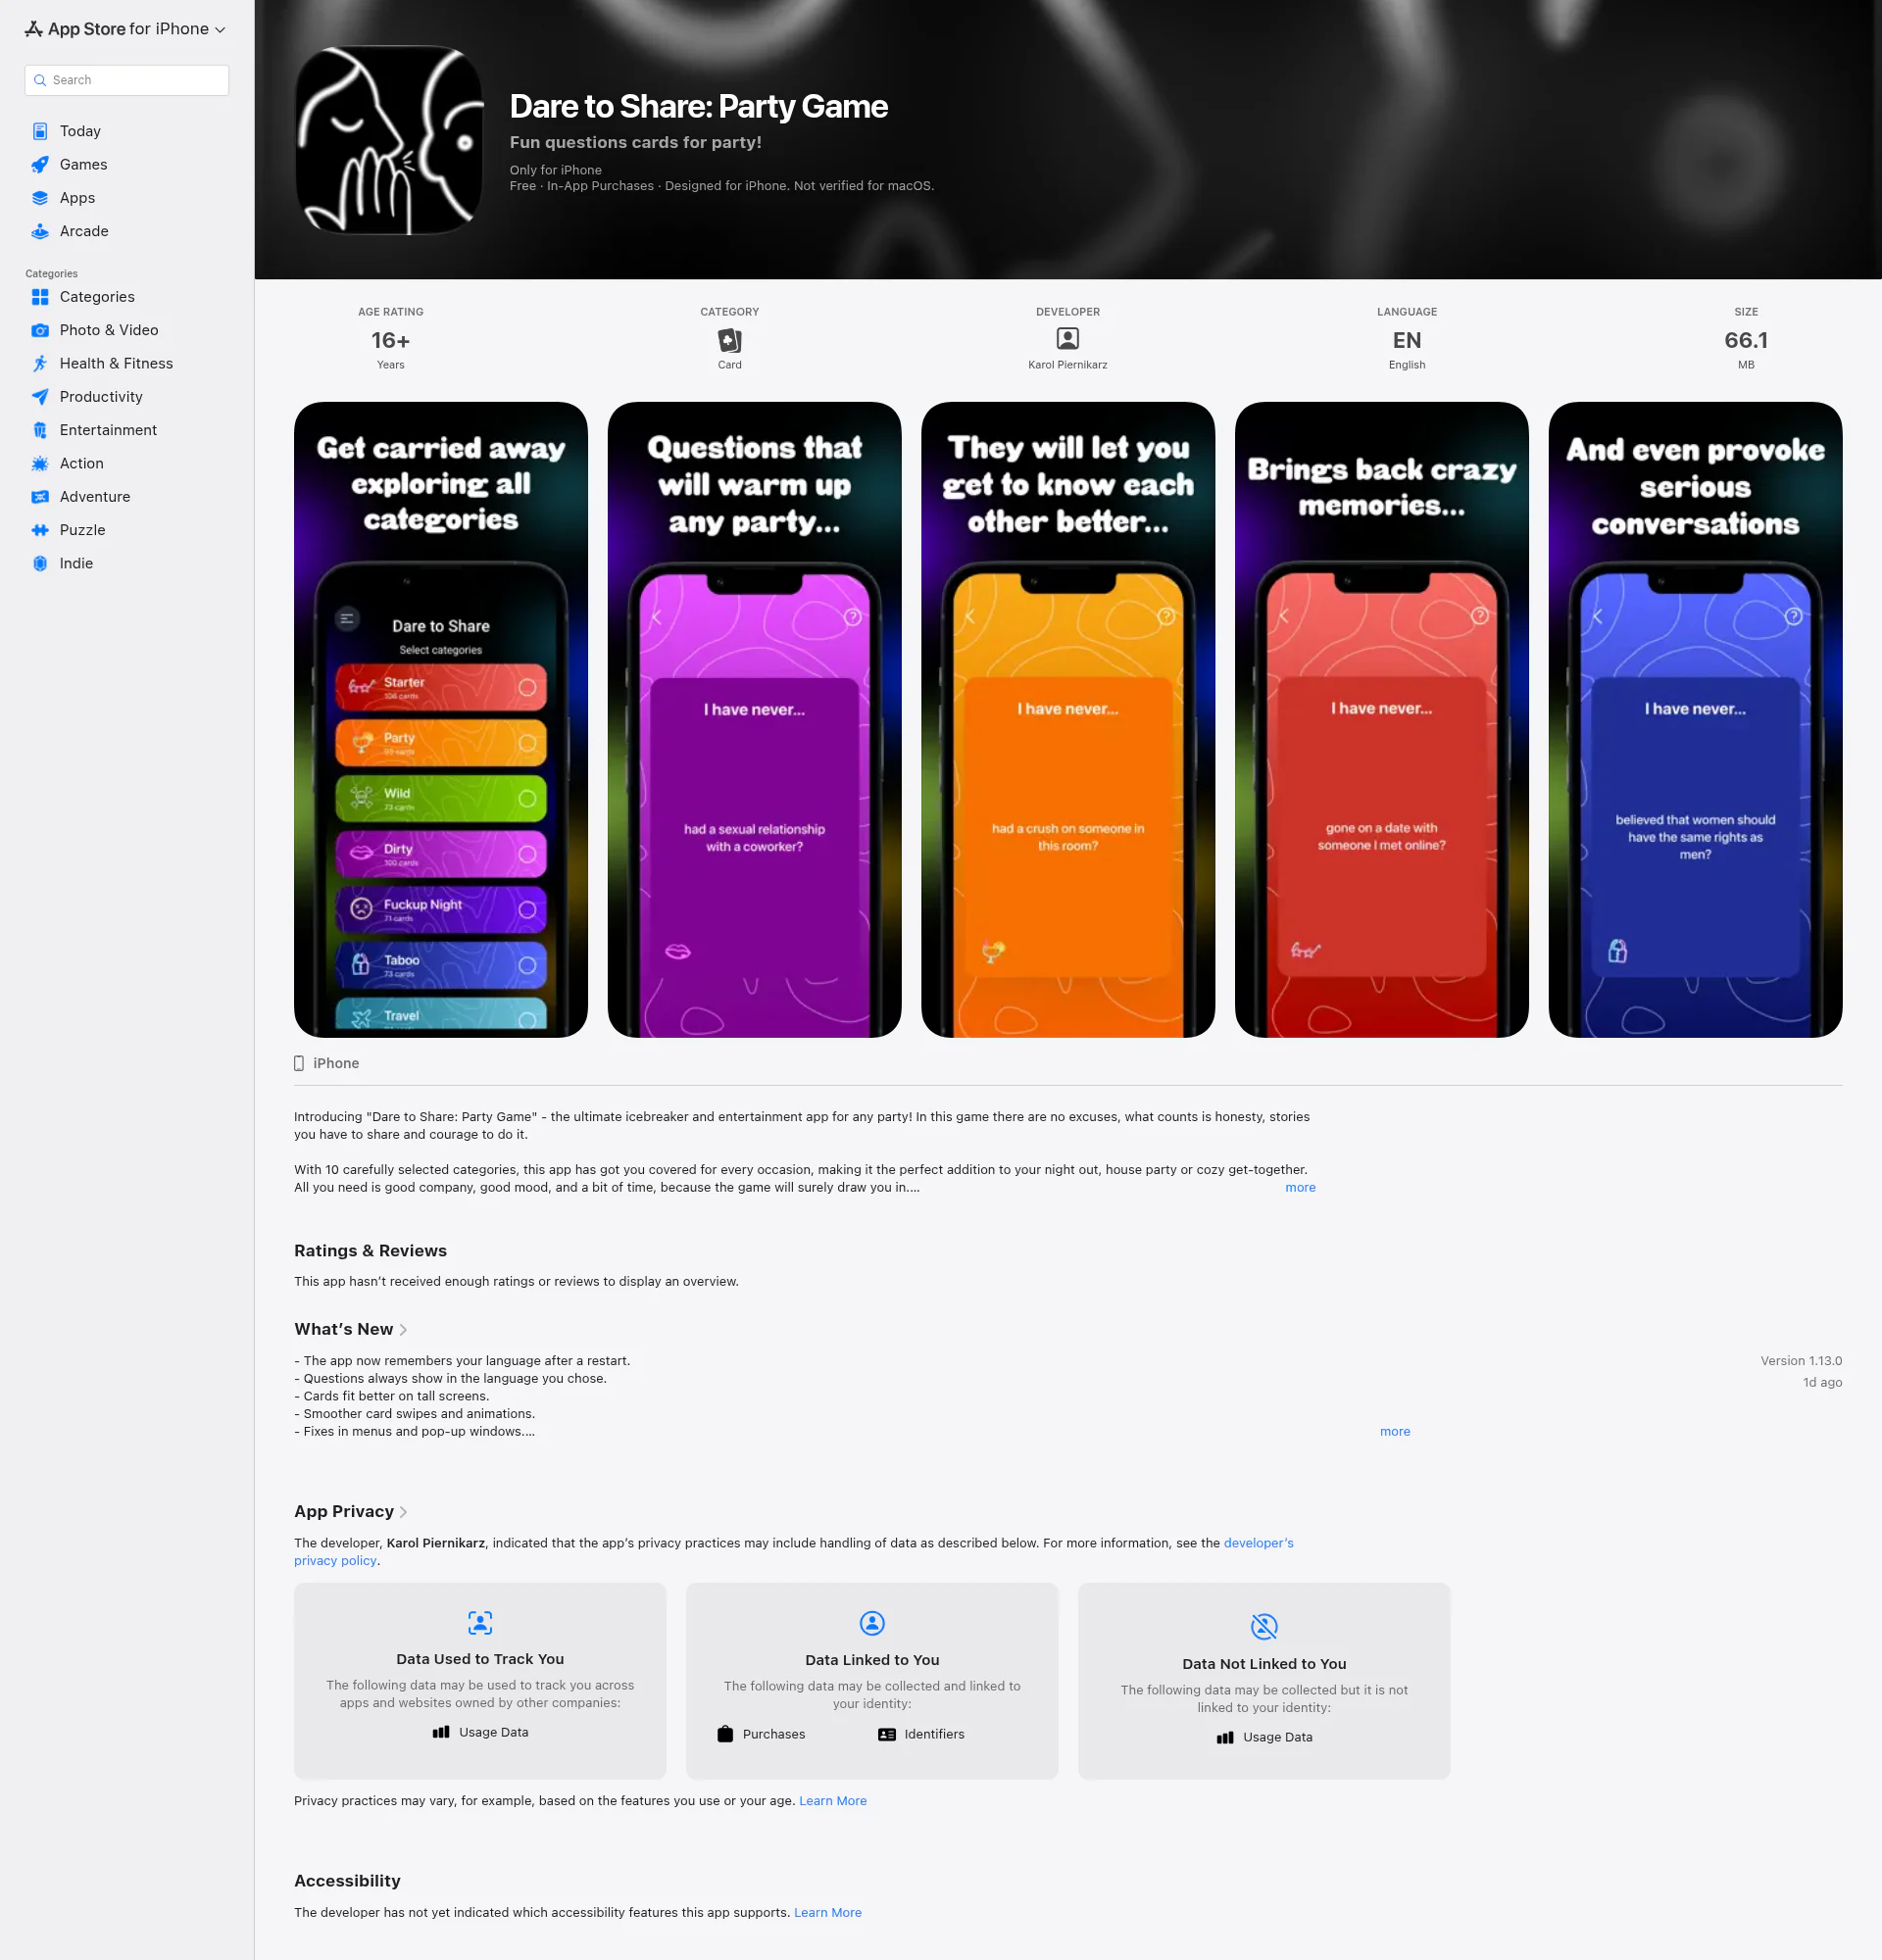
Task: Click Data Linked to You card
Action: coord(872,1681)
